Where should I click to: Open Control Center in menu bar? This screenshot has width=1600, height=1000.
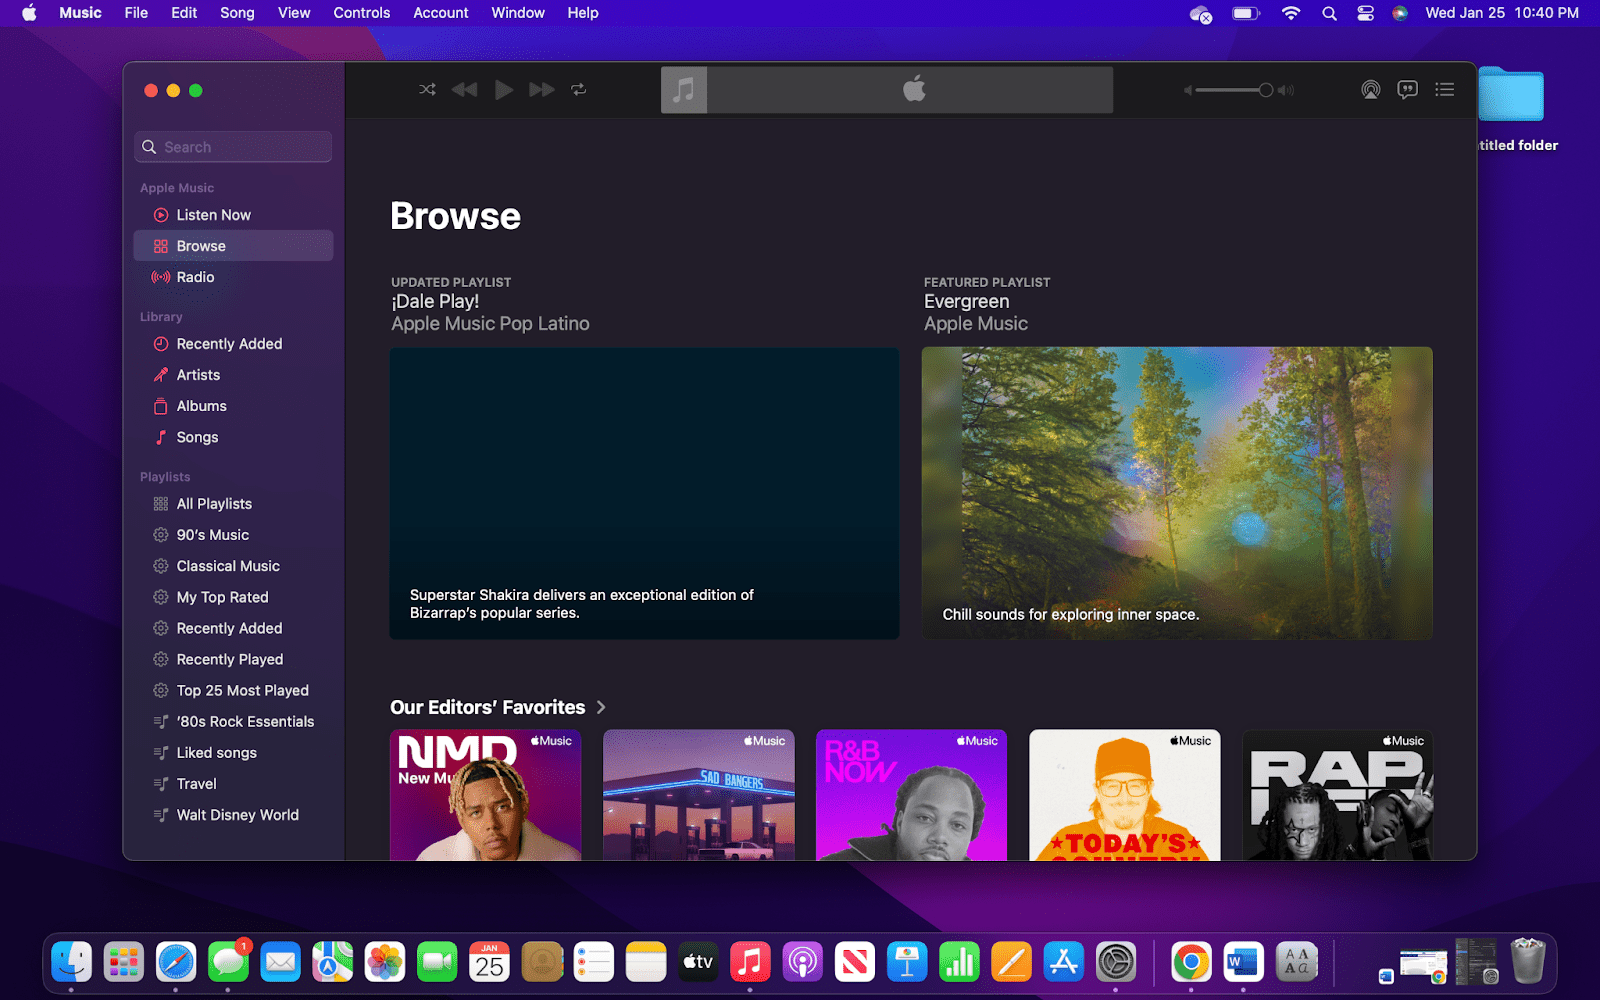click(1365, 13)
